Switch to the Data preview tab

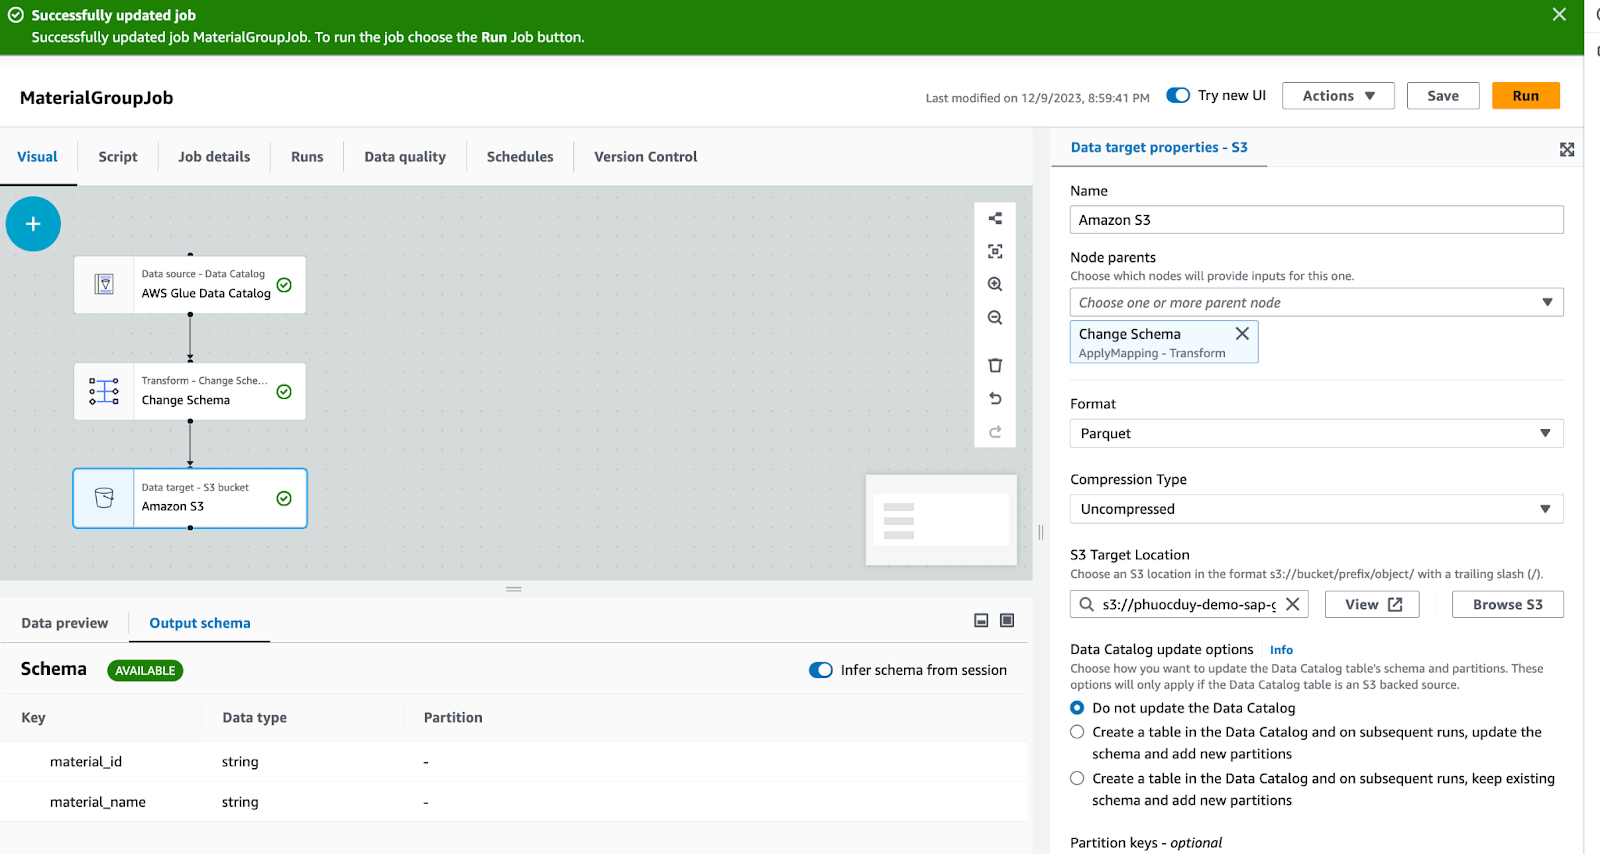point(65,623)
